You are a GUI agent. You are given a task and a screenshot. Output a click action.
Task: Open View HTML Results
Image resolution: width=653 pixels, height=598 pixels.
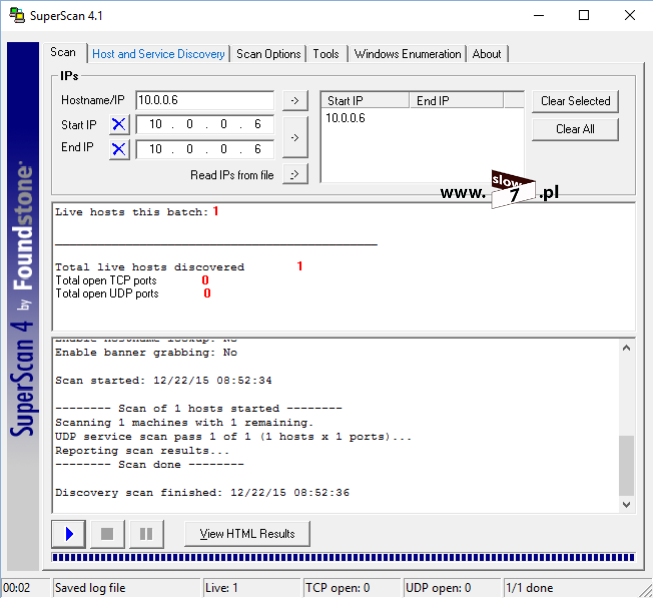click(x=247, y=533)
